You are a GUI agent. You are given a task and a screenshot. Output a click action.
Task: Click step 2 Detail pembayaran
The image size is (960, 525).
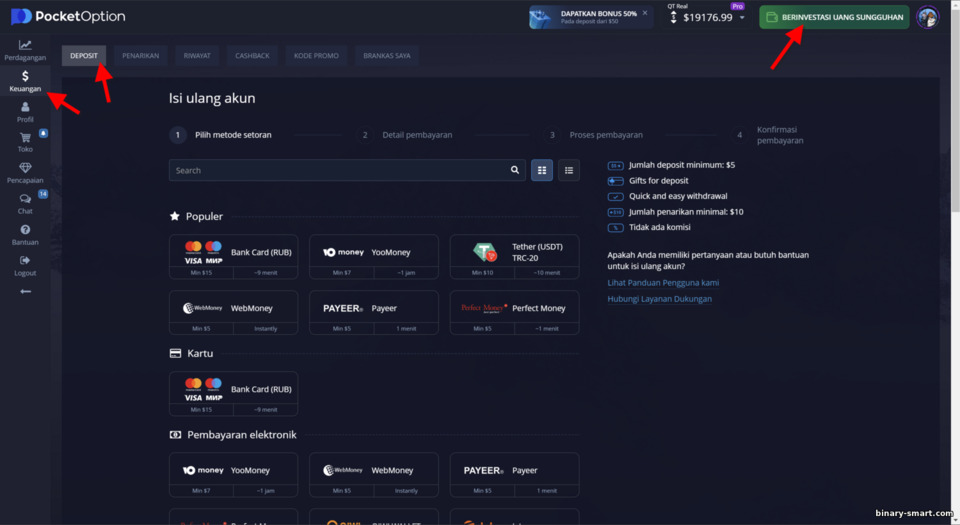405,135
